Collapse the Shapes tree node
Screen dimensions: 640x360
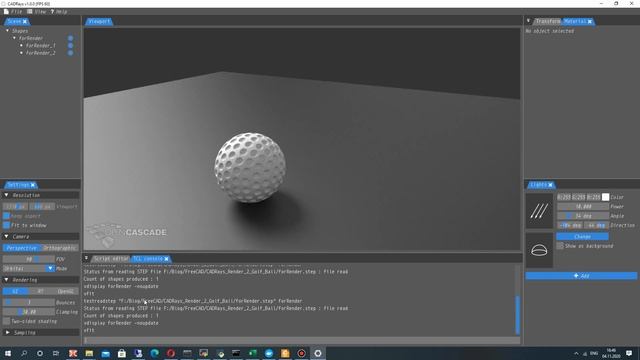pos(7,31)
